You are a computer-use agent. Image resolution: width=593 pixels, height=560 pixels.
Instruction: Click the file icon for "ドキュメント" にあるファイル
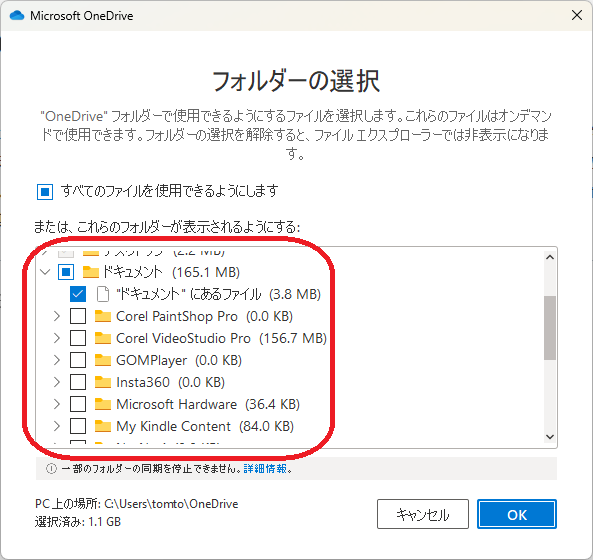point(102,294)
